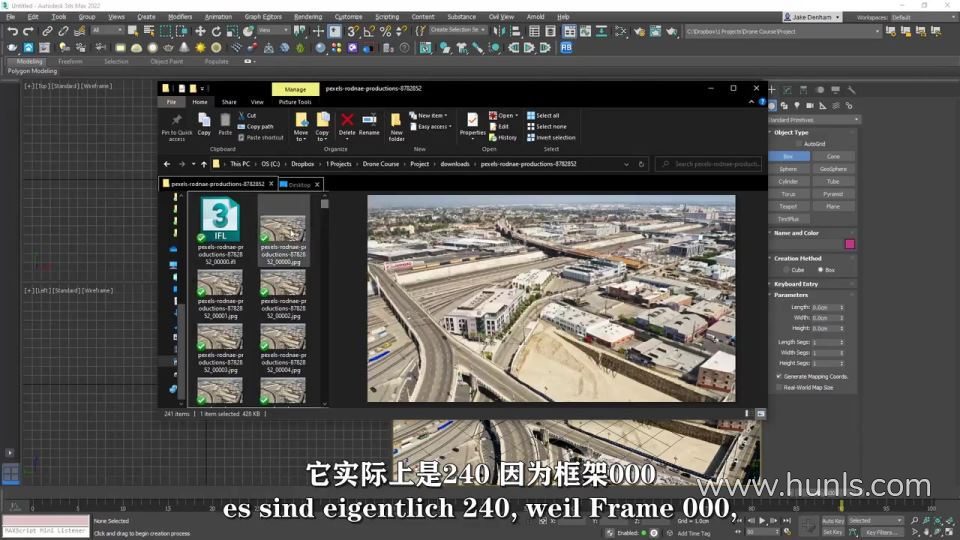Screen dimensions: 960x540
Task: Select the Lights category in Create panel
Action: [797, 105]
